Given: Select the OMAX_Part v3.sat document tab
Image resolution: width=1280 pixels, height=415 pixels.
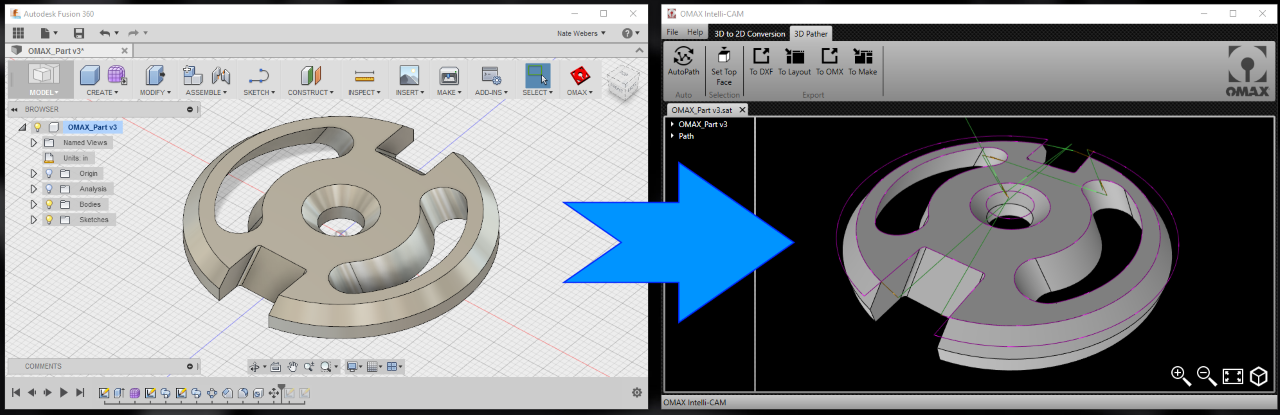Looking at the screenshot, I should [x=708, y=110].
